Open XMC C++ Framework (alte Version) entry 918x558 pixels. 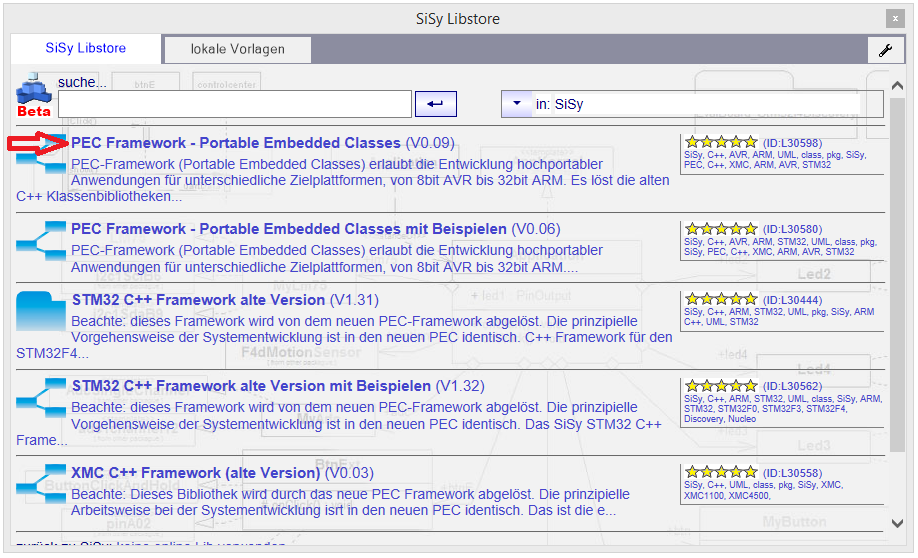click(196, 473)
